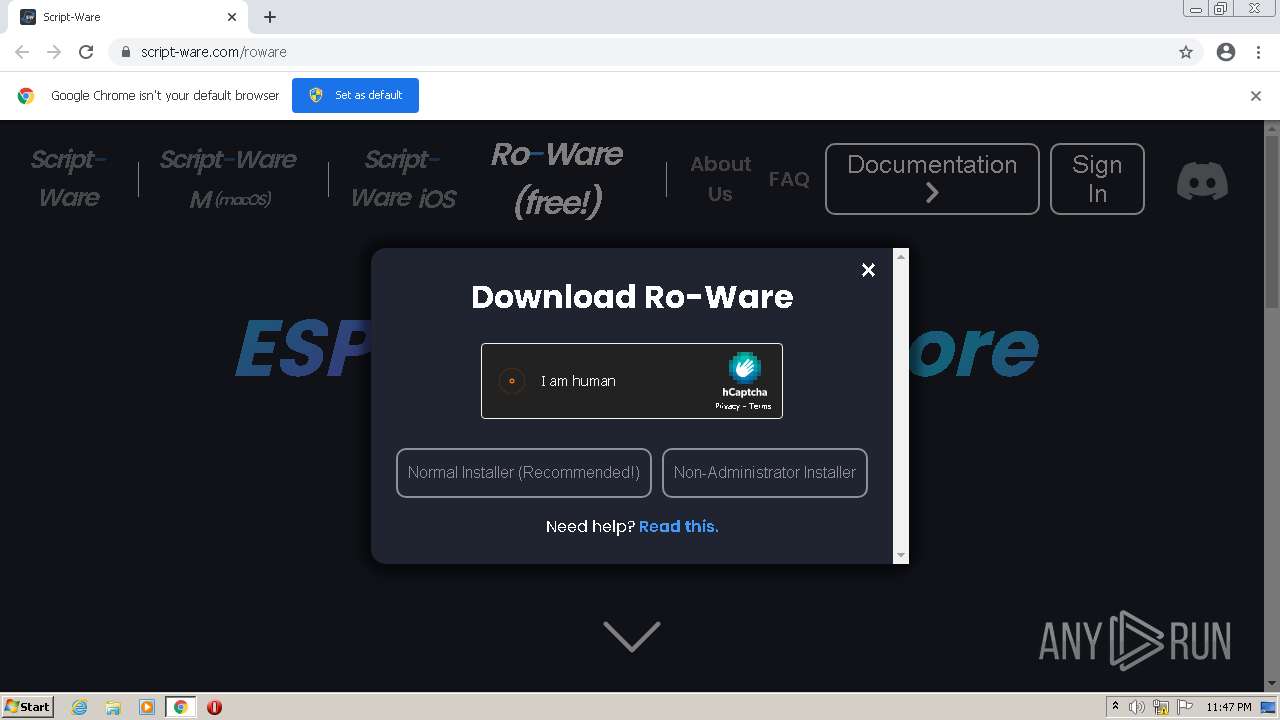The image size is (1280, 720).
Task: Switch to Chrome in the taskbar
Action: pos(180,707)
